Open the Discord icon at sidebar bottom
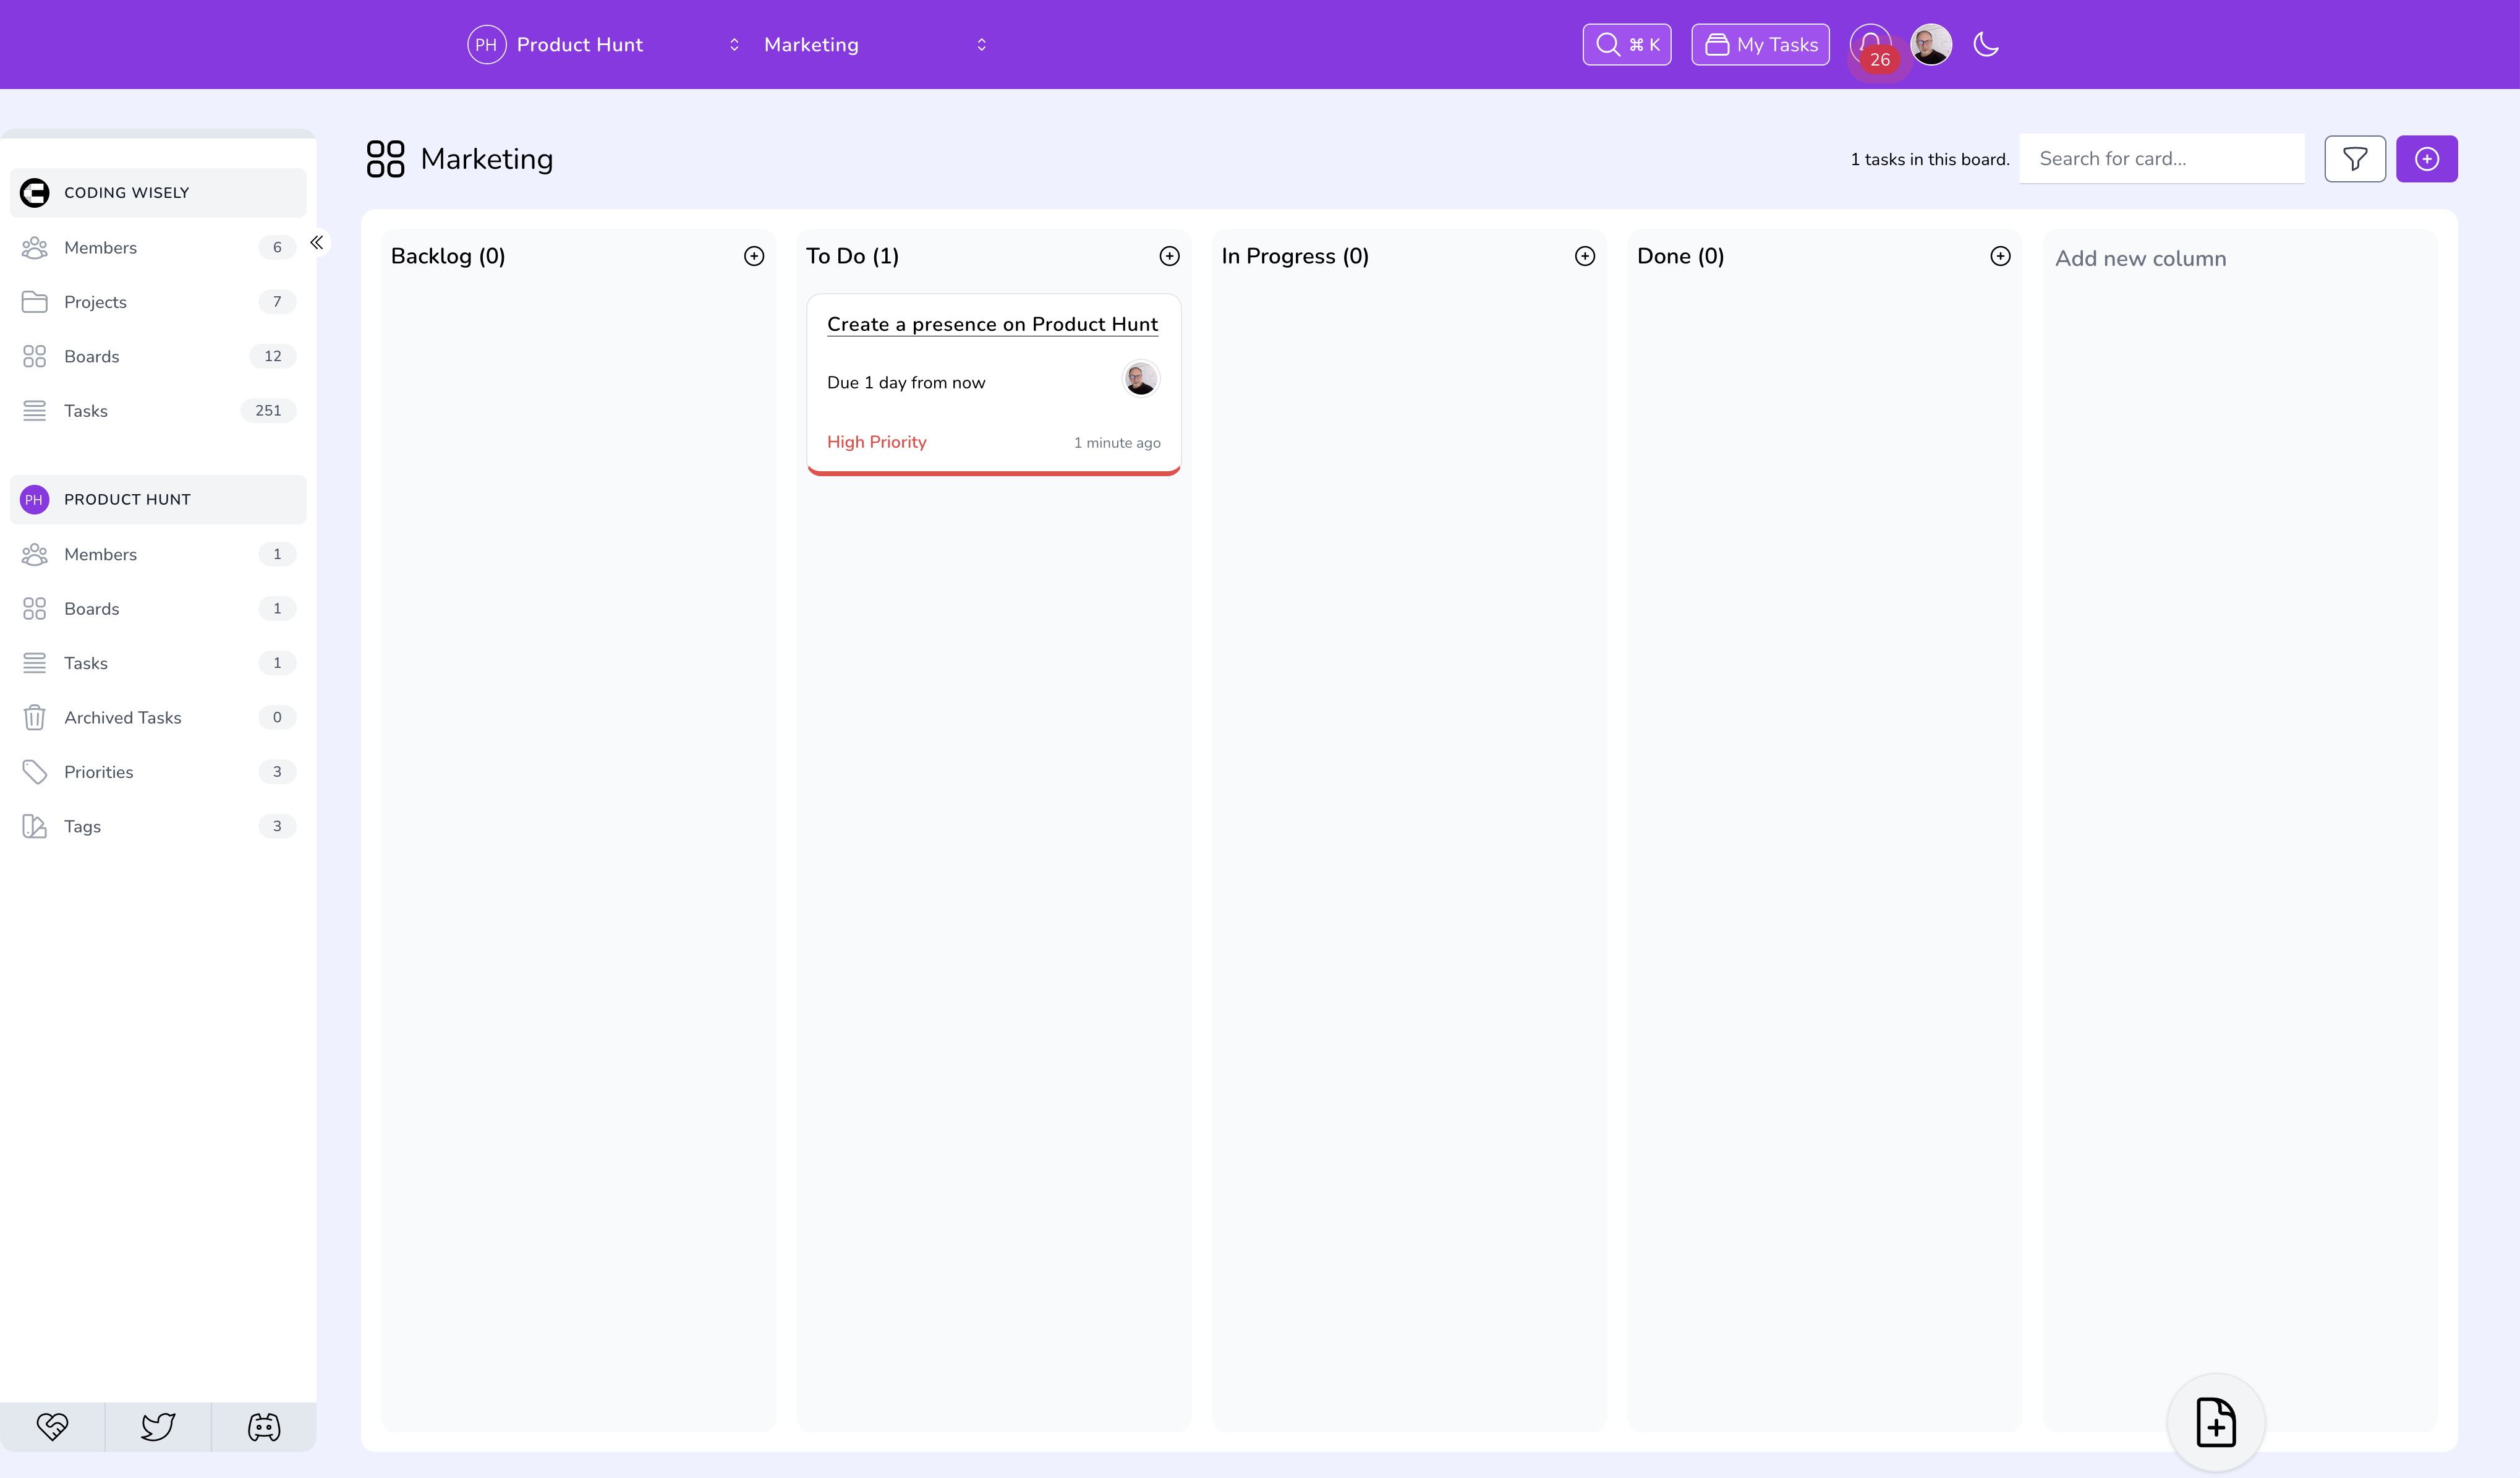Viewport: 2520px width, 1478px height. pyautogui.click(x=264, y=1427)
